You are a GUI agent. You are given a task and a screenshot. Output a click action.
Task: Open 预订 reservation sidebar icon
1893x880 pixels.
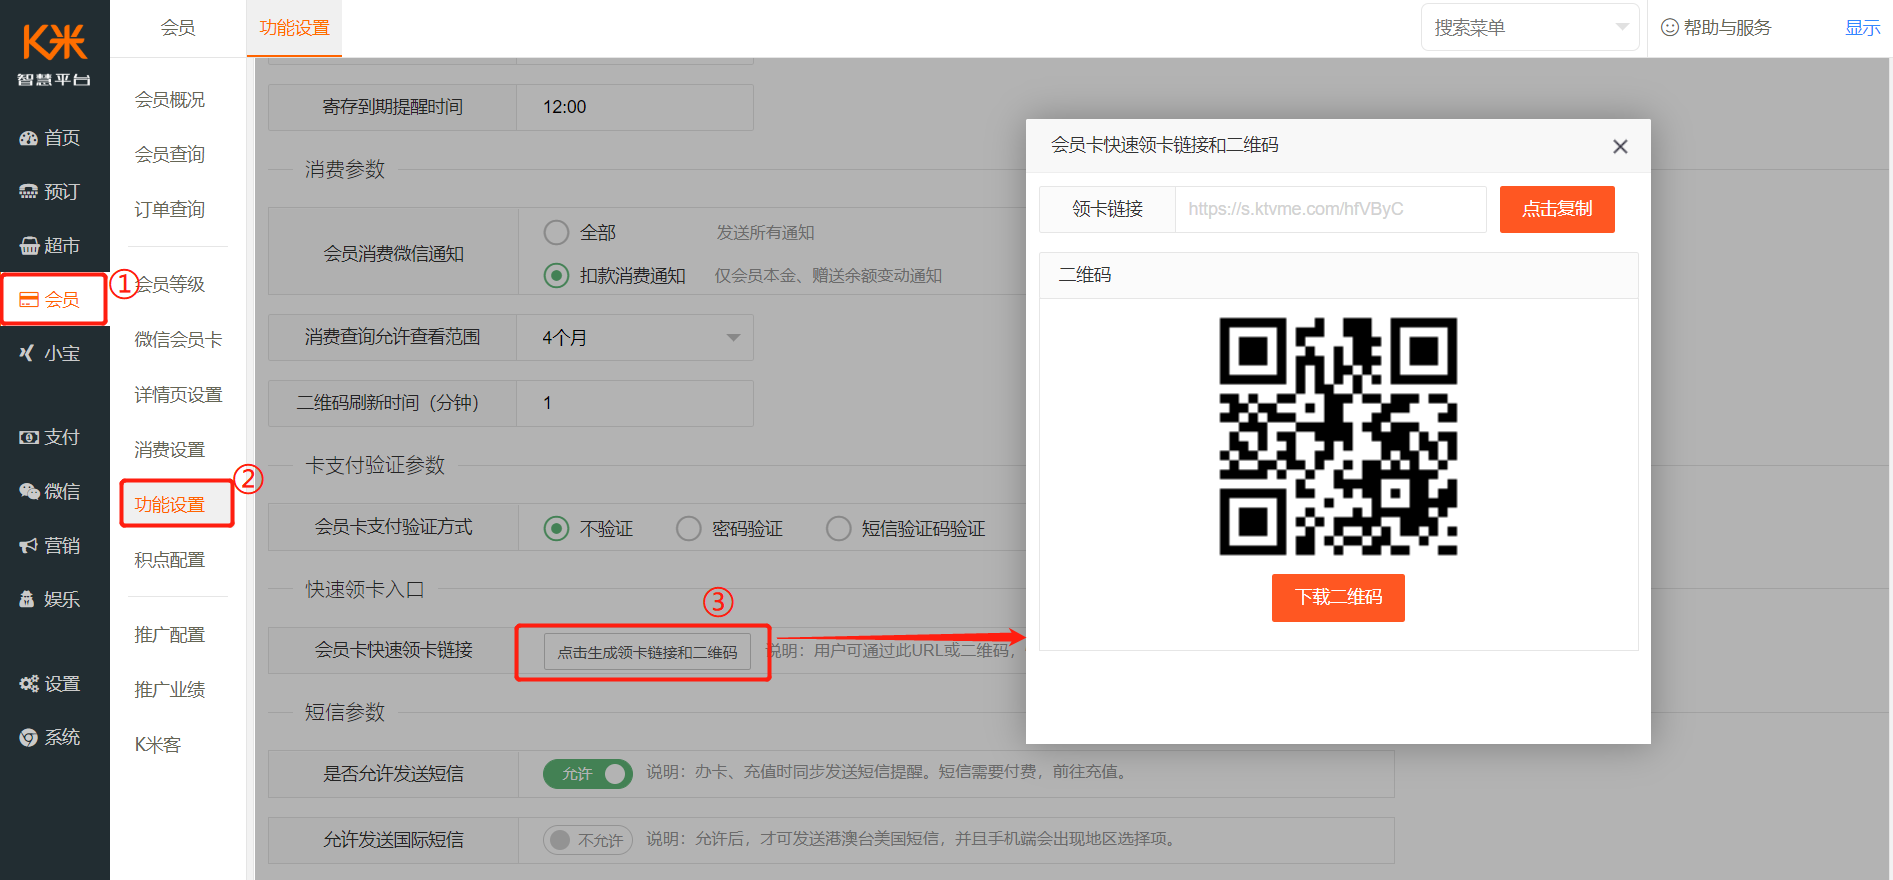coord(28,192)
